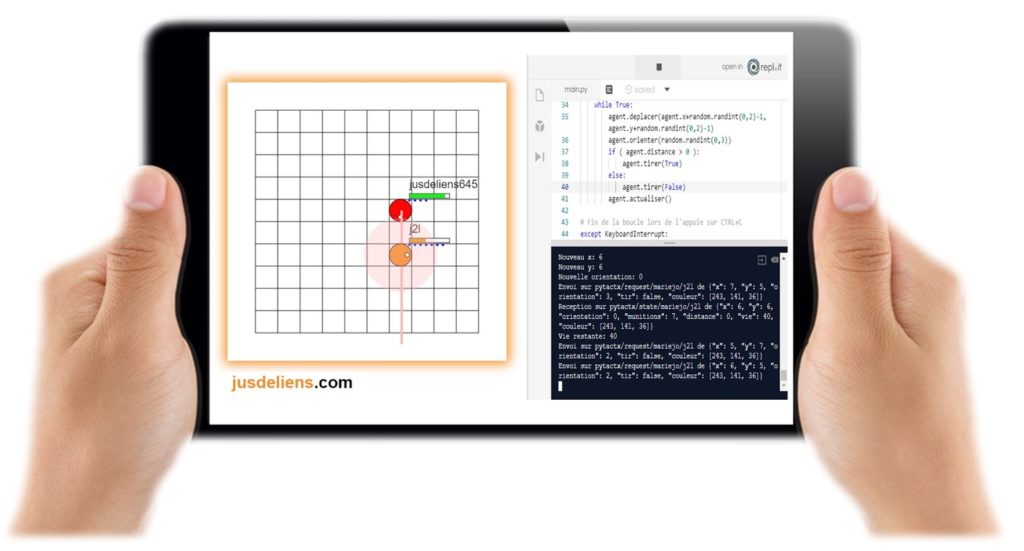Click the 'Reception sur pytactx/state' console line
This screenshot has width=1024, height=551.
[x=665, y=307]
